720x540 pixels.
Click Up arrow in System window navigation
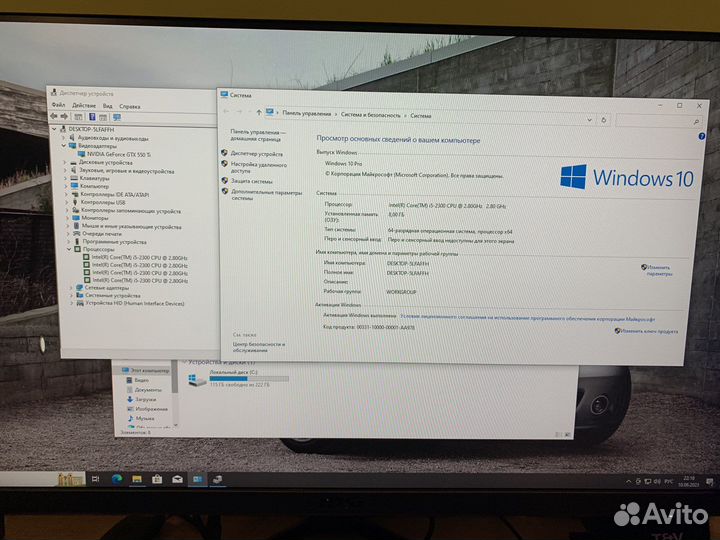259,112
